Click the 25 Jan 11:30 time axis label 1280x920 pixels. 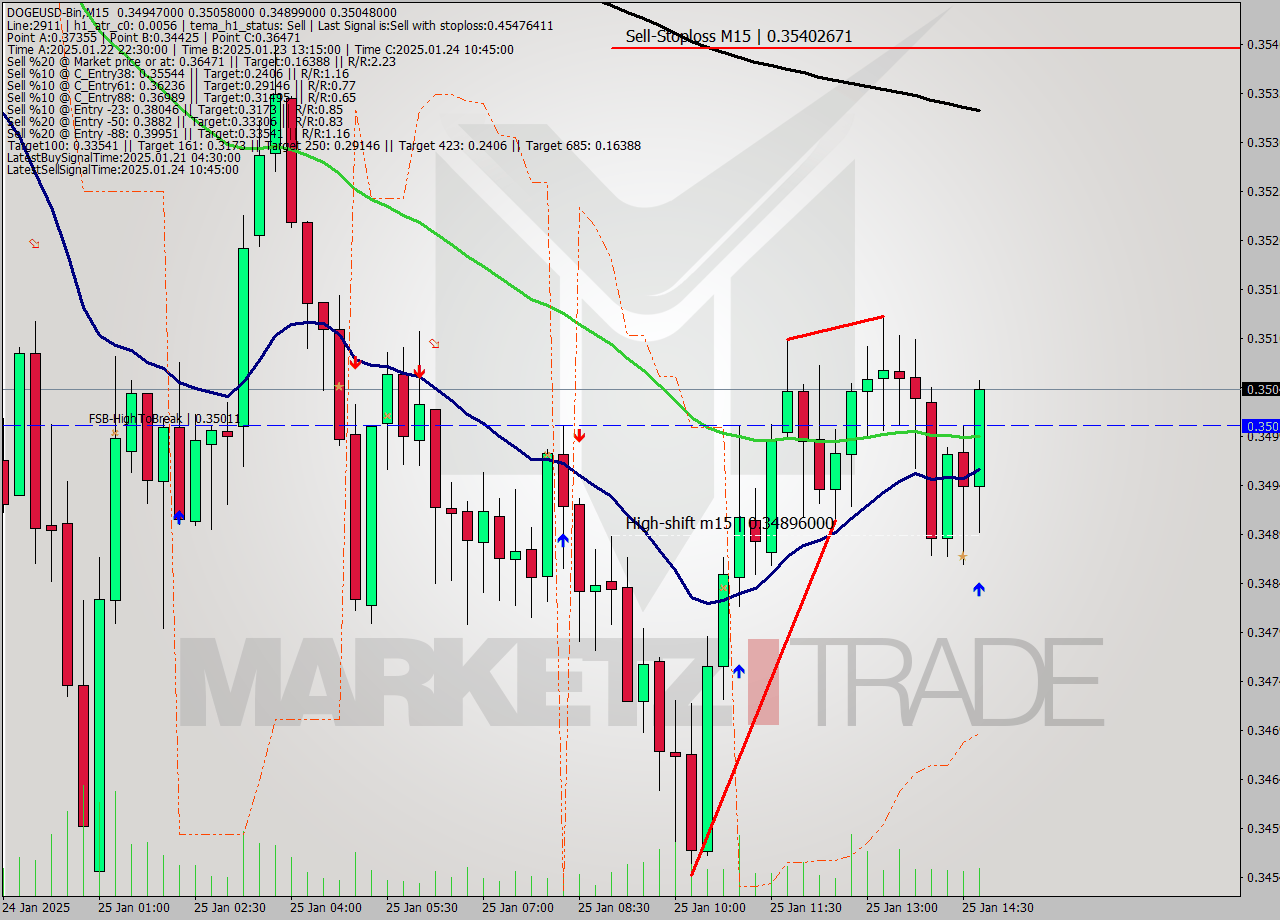(x=805, y=907)
